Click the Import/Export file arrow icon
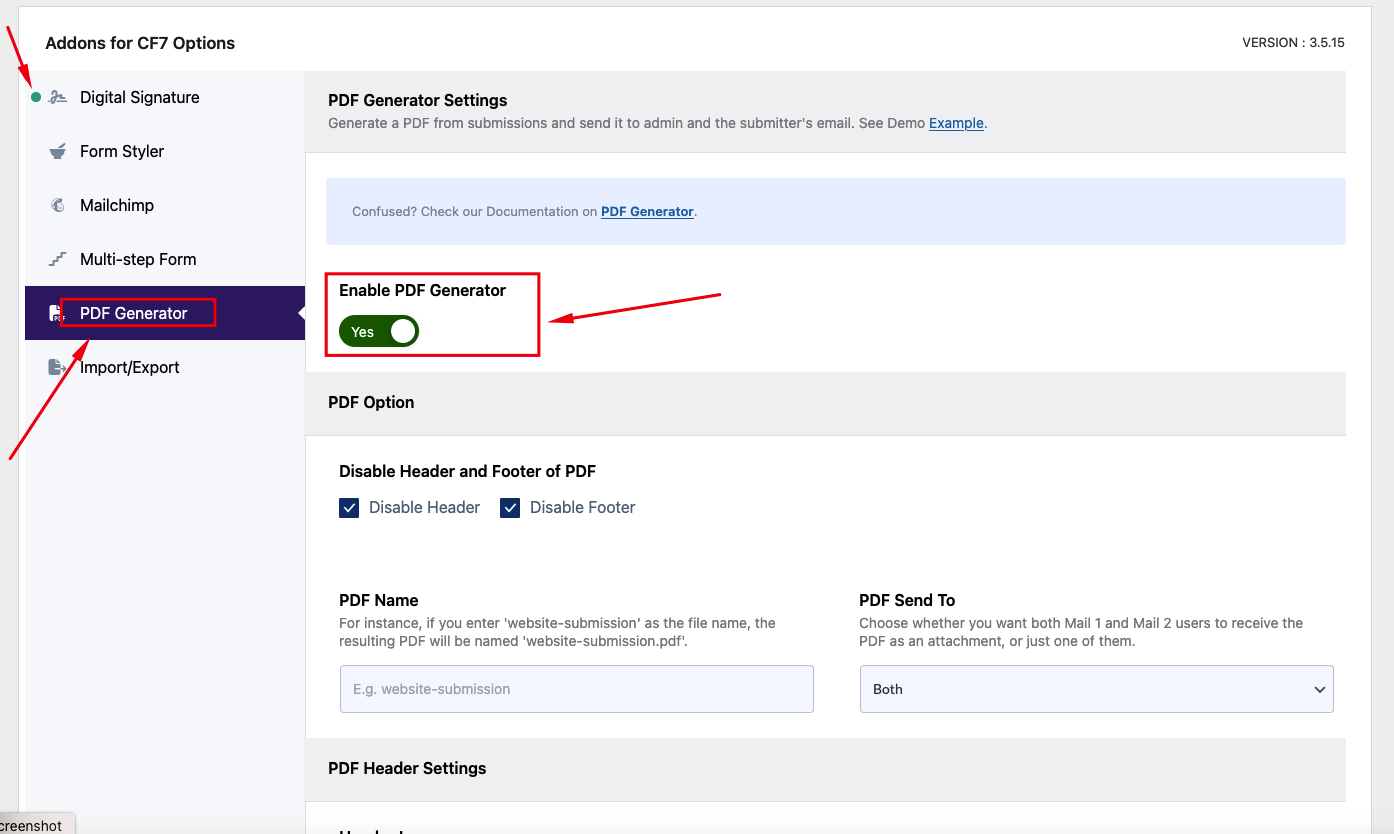Image resolution: width=1394 pixels, height=834 pixels. coord(58,367)
